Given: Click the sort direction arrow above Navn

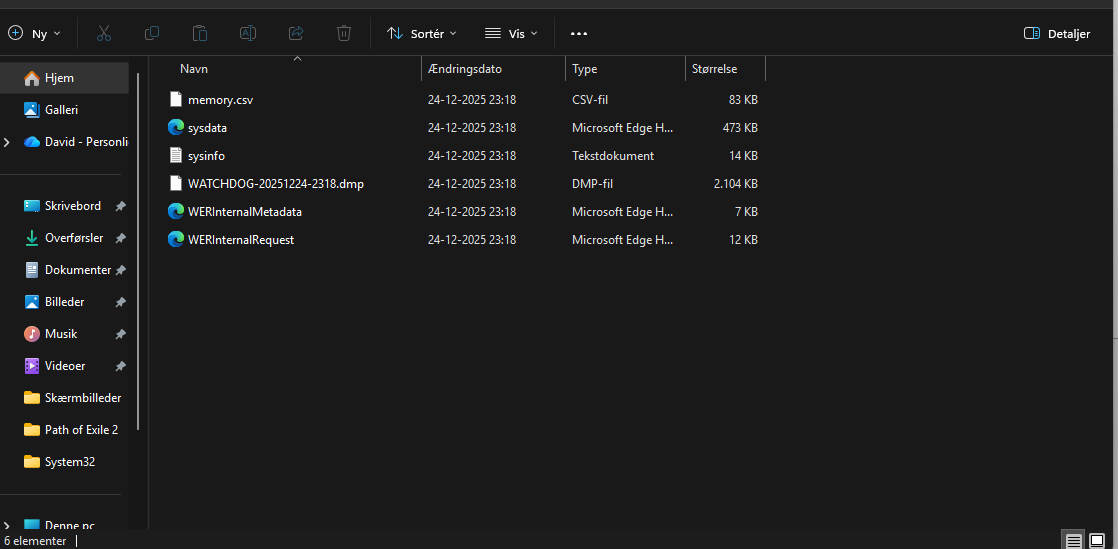Looking at the screenshot, I should 297,58.
